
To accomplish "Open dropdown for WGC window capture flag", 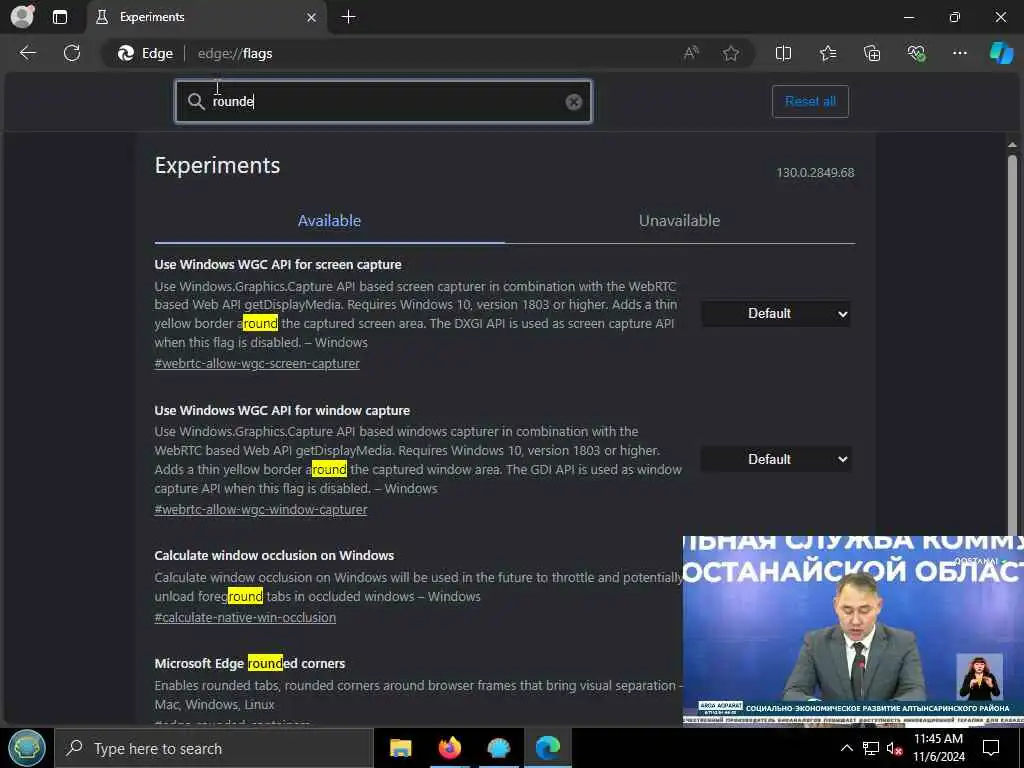I will [776, 459].
